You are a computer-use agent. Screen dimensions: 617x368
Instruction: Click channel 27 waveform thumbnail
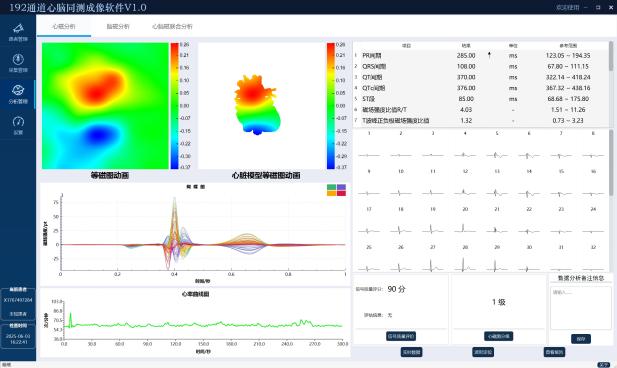[433, 266]
